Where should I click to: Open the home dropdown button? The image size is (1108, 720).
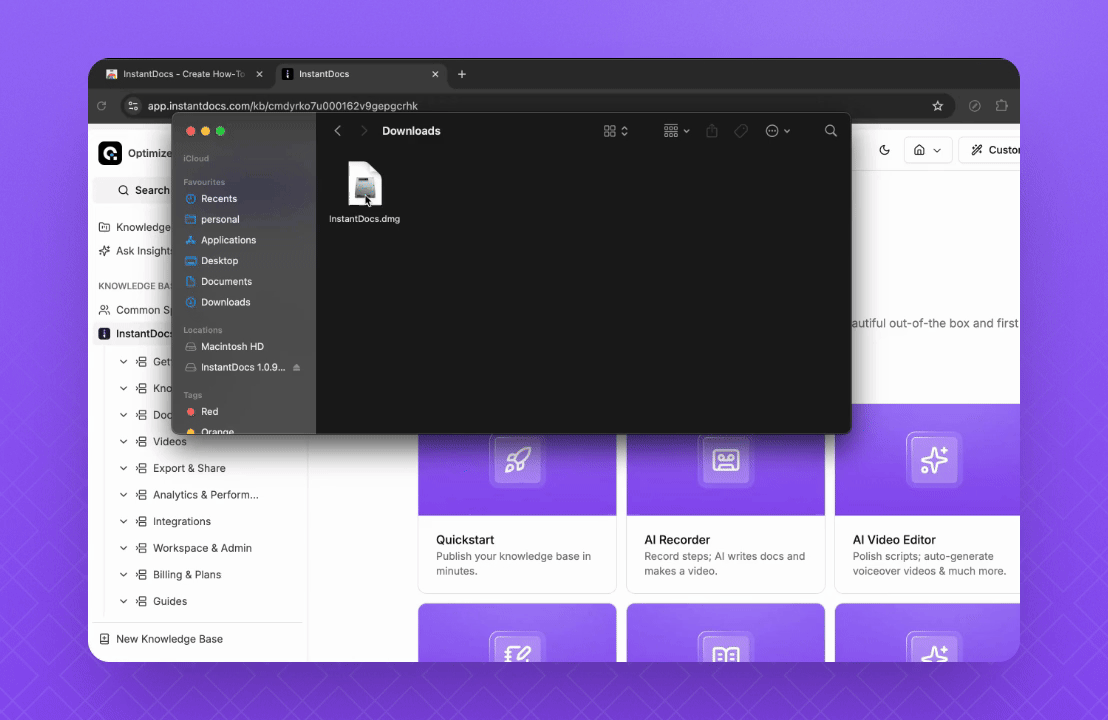pos(928,150)
